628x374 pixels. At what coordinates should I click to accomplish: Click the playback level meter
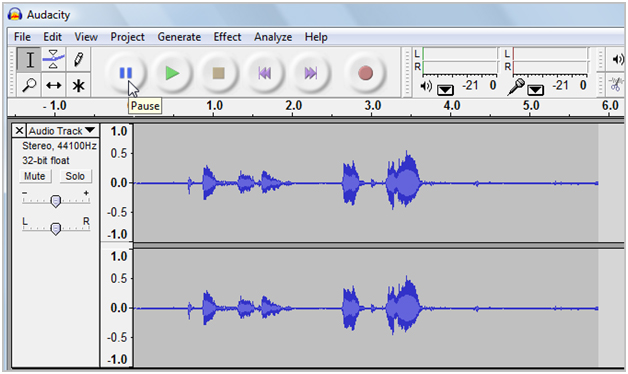[460, 60]
